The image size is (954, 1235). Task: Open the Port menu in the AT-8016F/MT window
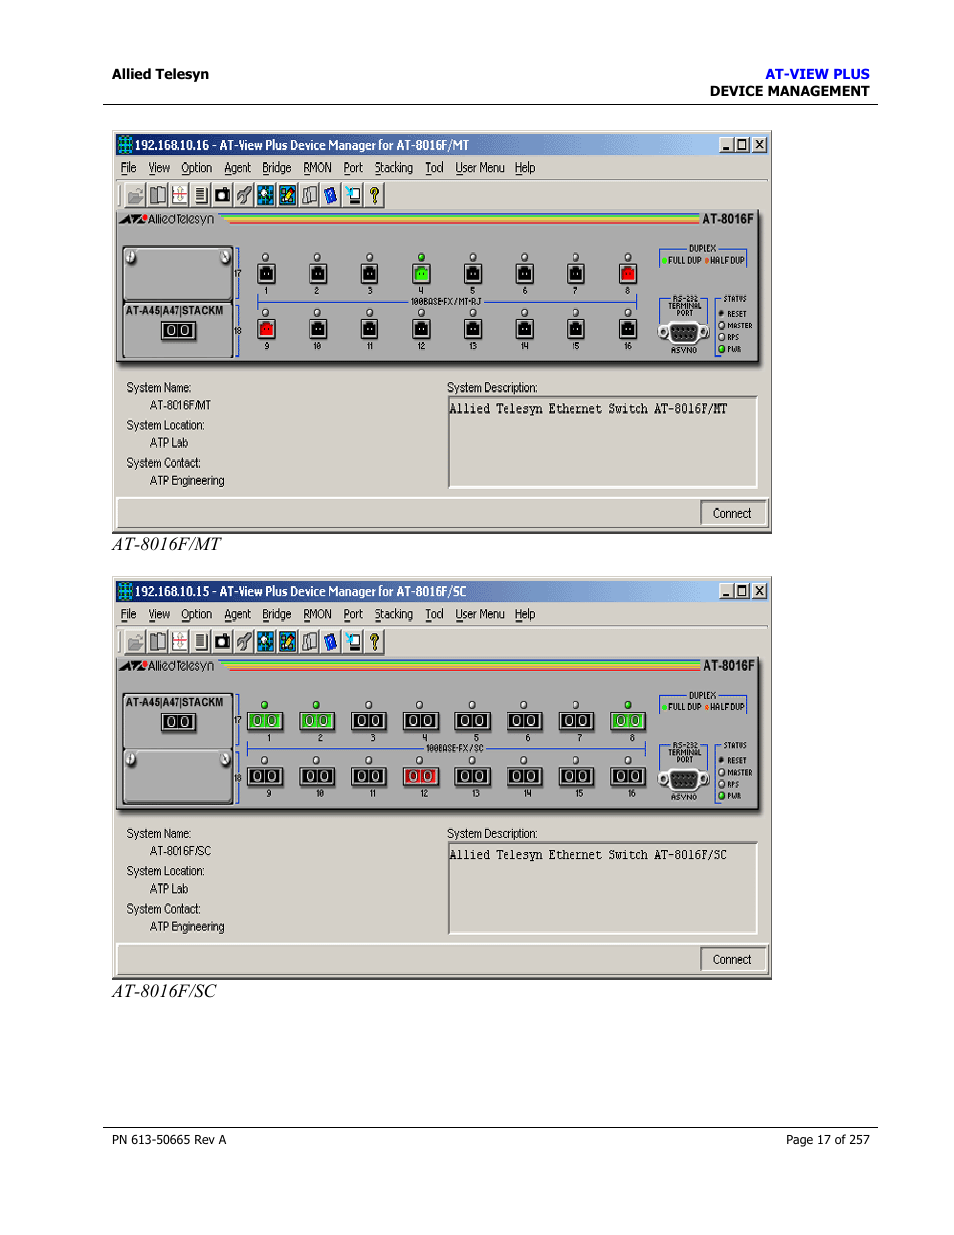pyautogui.click(x=353, y=168)
